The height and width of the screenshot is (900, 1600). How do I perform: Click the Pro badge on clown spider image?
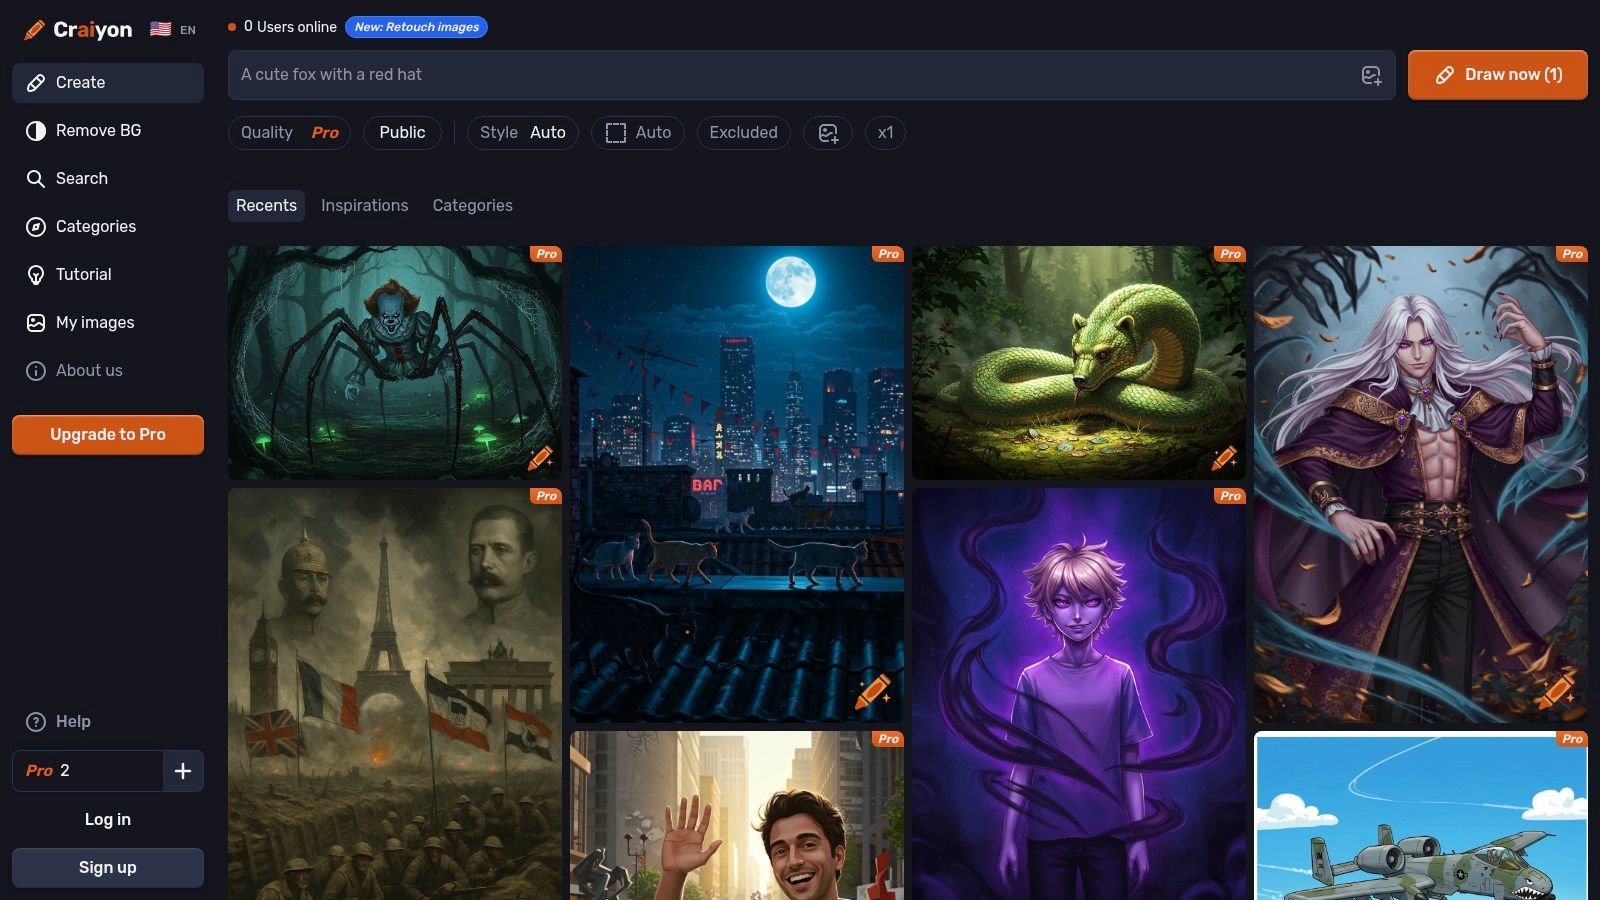pos(546,254)
